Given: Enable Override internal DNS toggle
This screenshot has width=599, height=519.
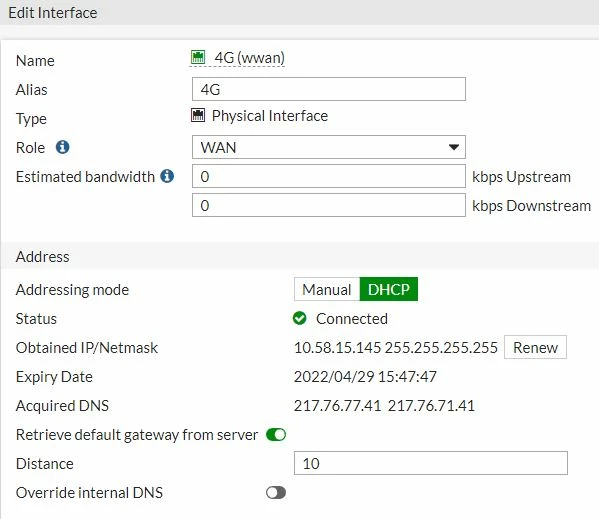Looking at the screenshot, I should click(x=276, y=493).
